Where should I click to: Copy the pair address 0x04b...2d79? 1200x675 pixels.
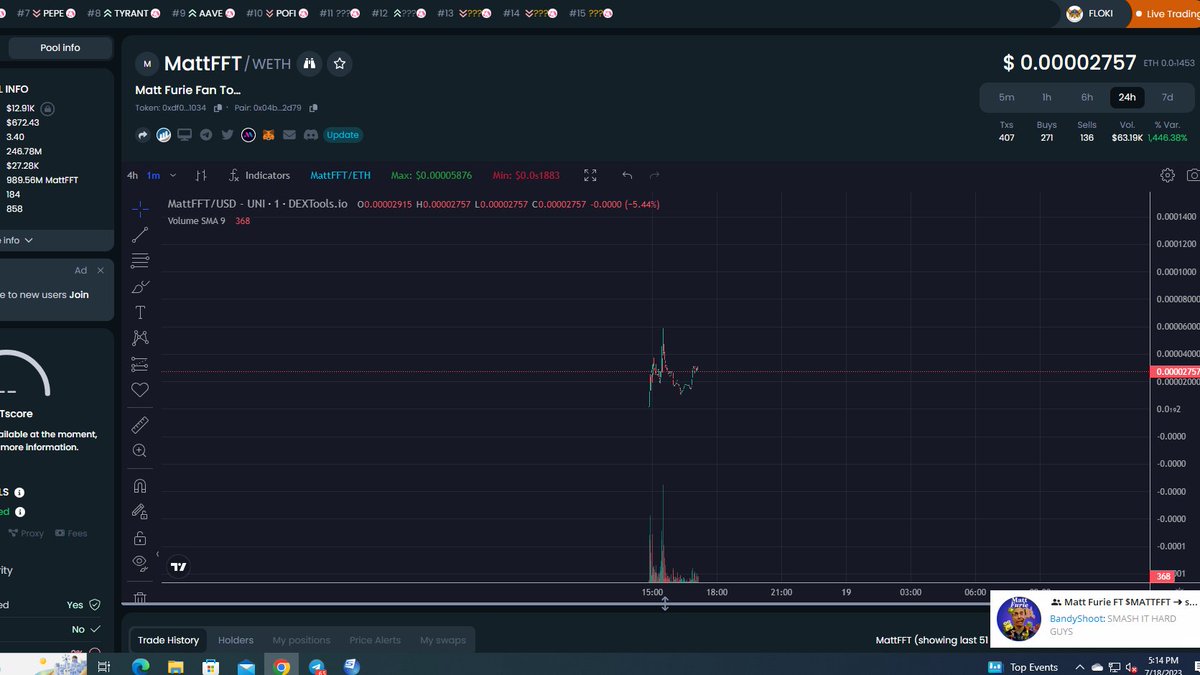(313, 108)
